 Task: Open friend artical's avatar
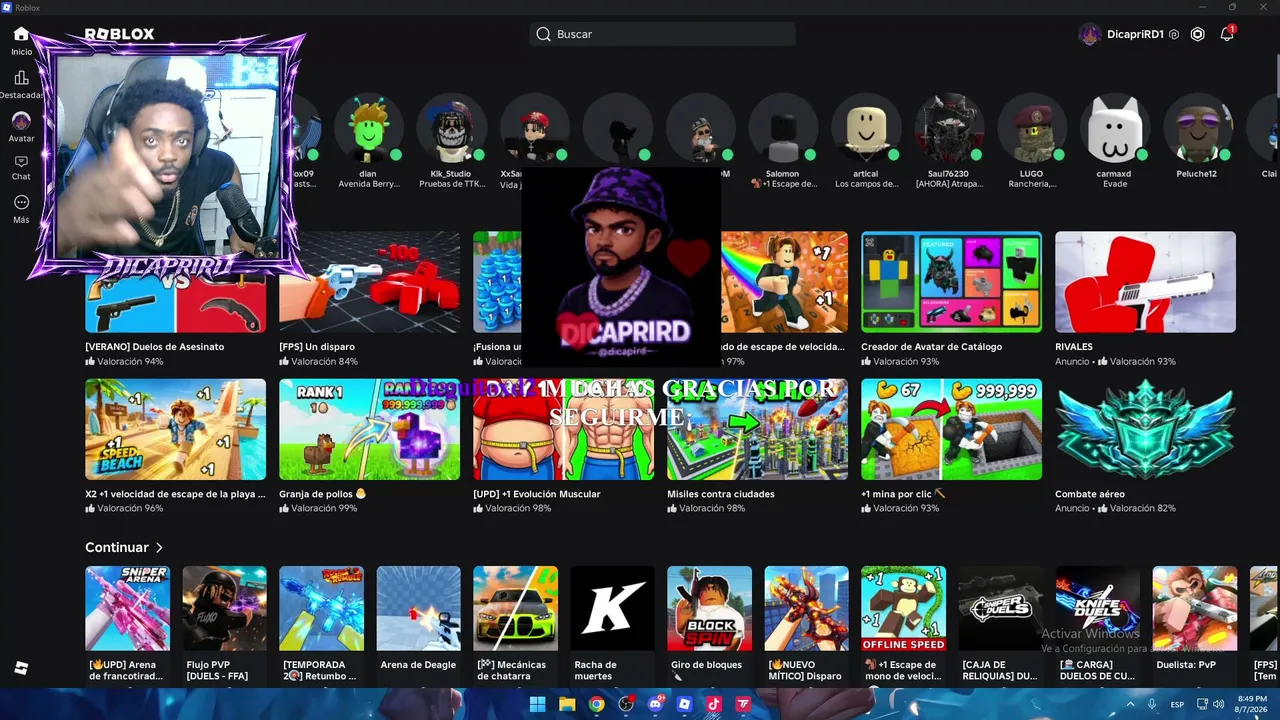866,128
